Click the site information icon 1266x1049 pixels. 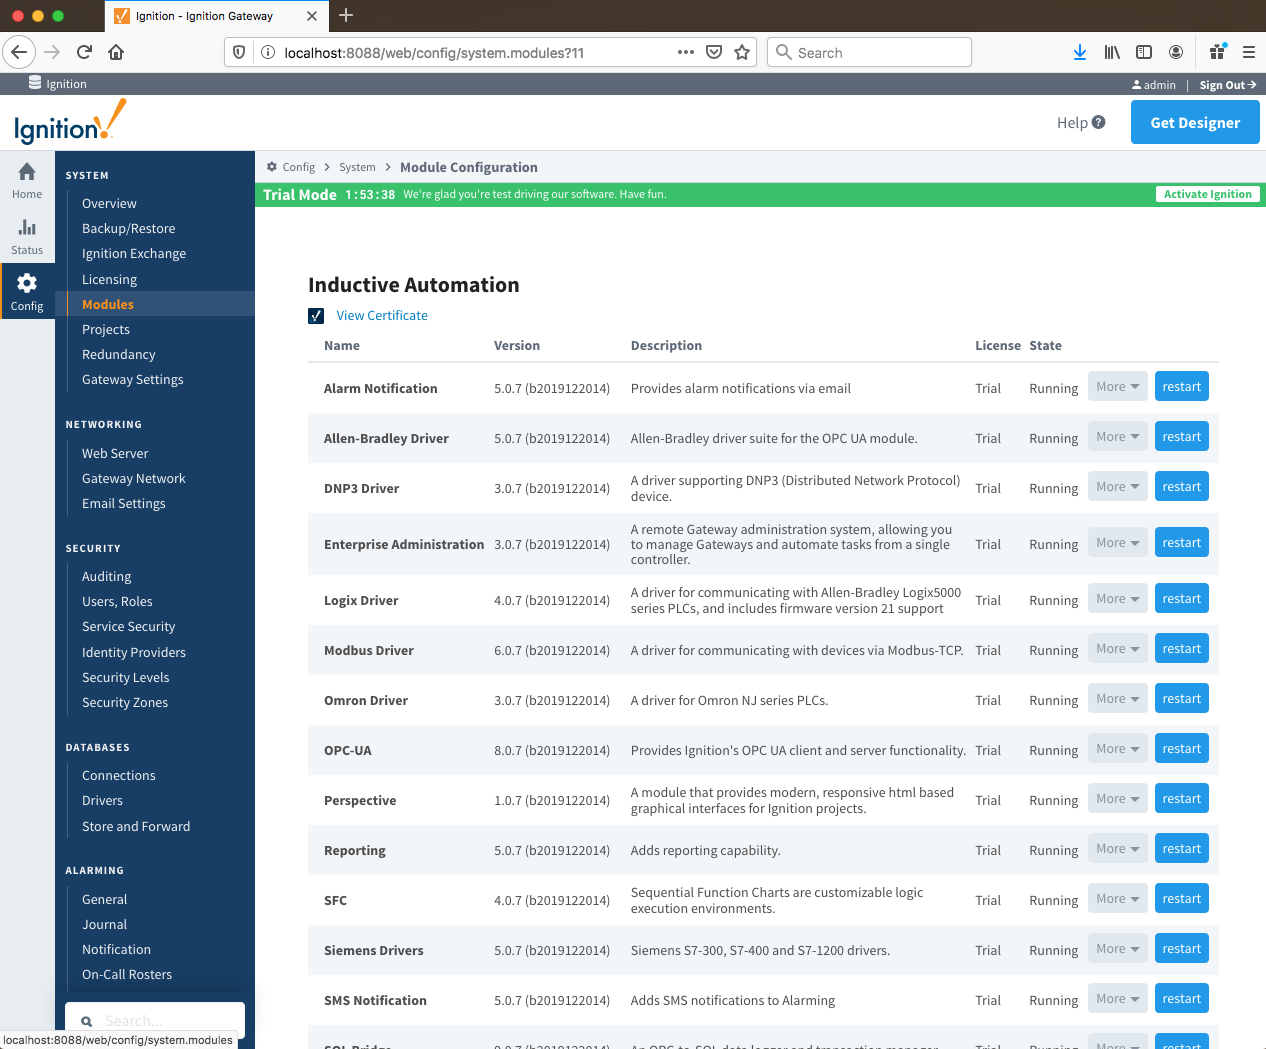tap(268, 52)
